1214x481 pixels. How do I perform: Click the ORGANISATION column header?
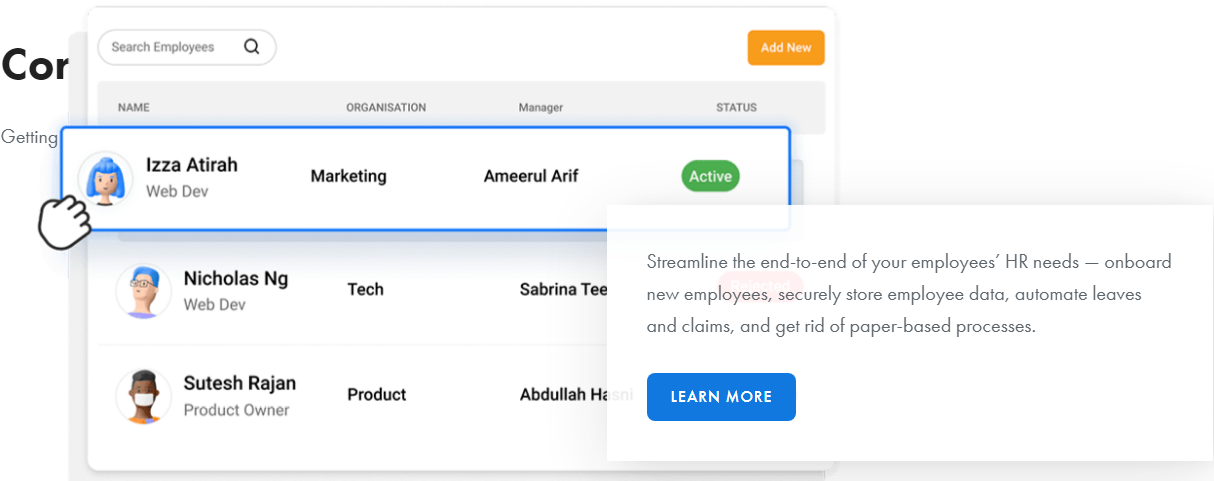click(386, 107)
